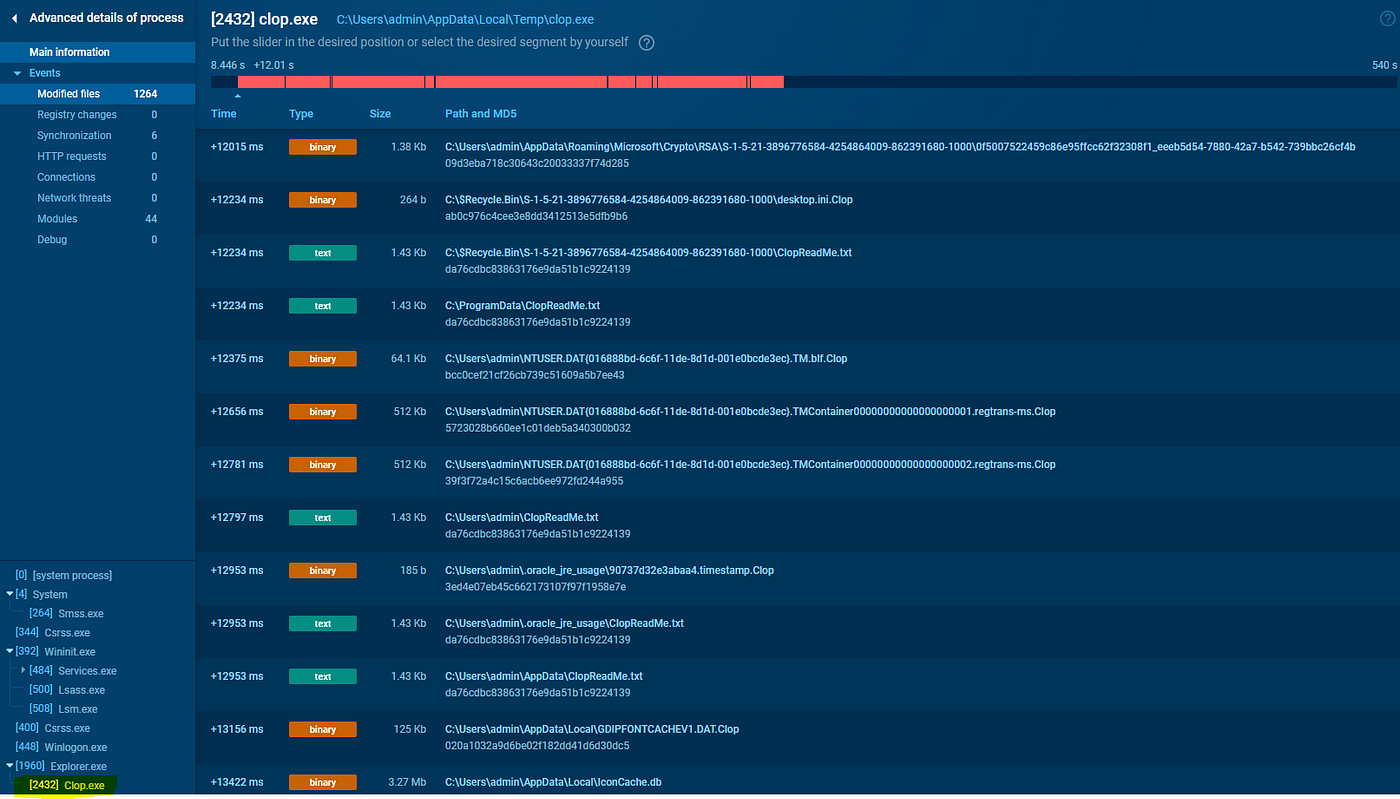Screen dimensions: 1400x799
Task: Click the 3.27 Mb size value
Action: tap(407, 782)
